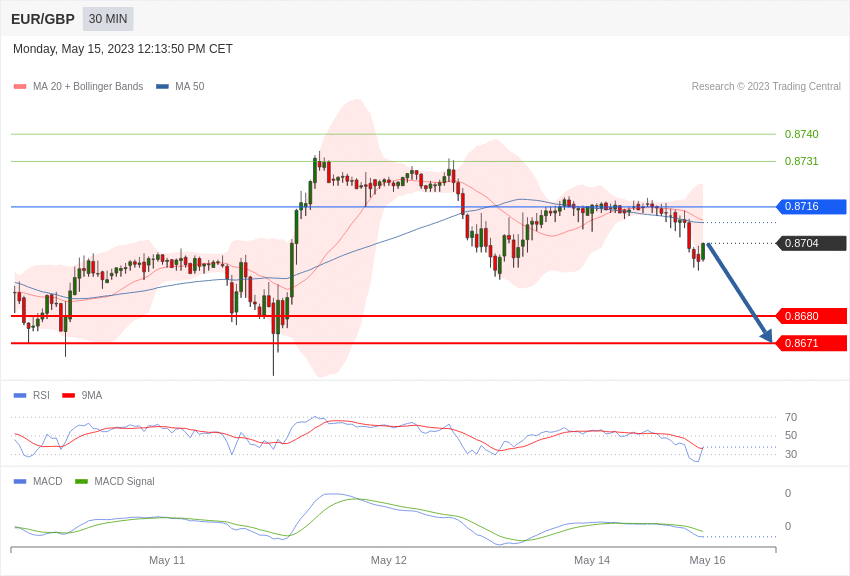Click the MACD Signal legend swatch
The image size is (850, 576).
pos(81,482)
